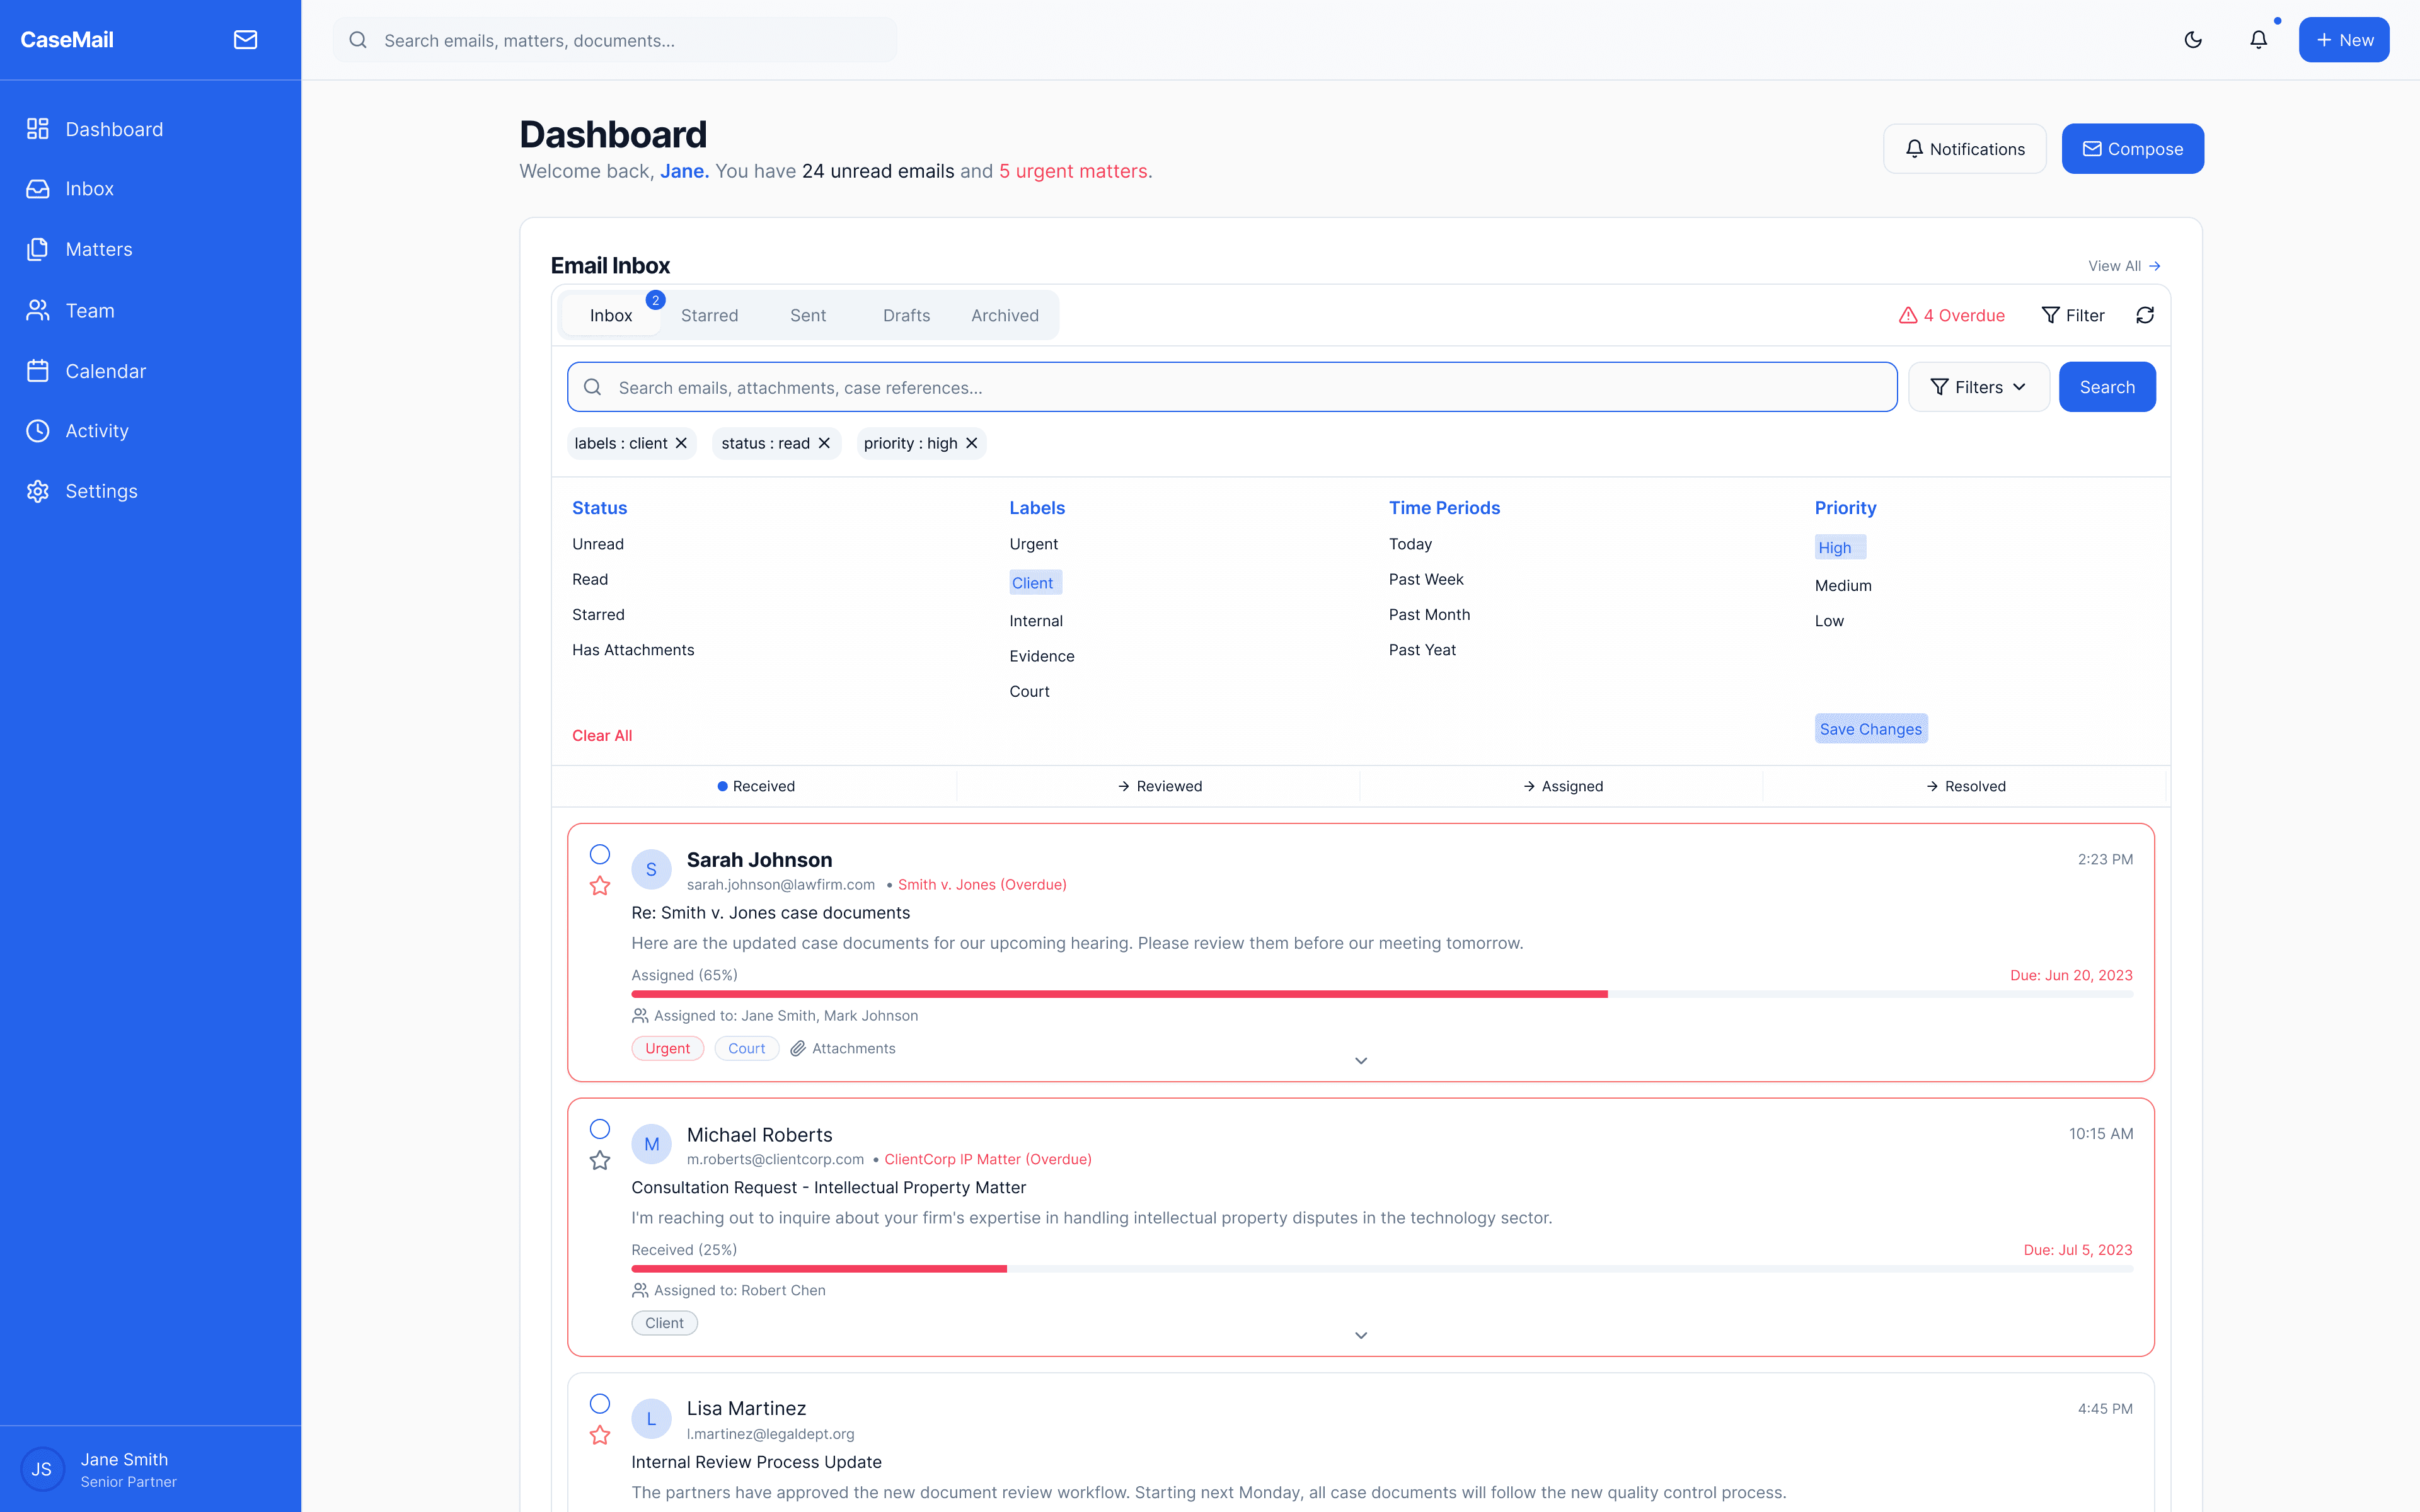This screenshot has width=2420, height=1512.
Task: Click the Team people icon in sidebar
Action: 38,311
